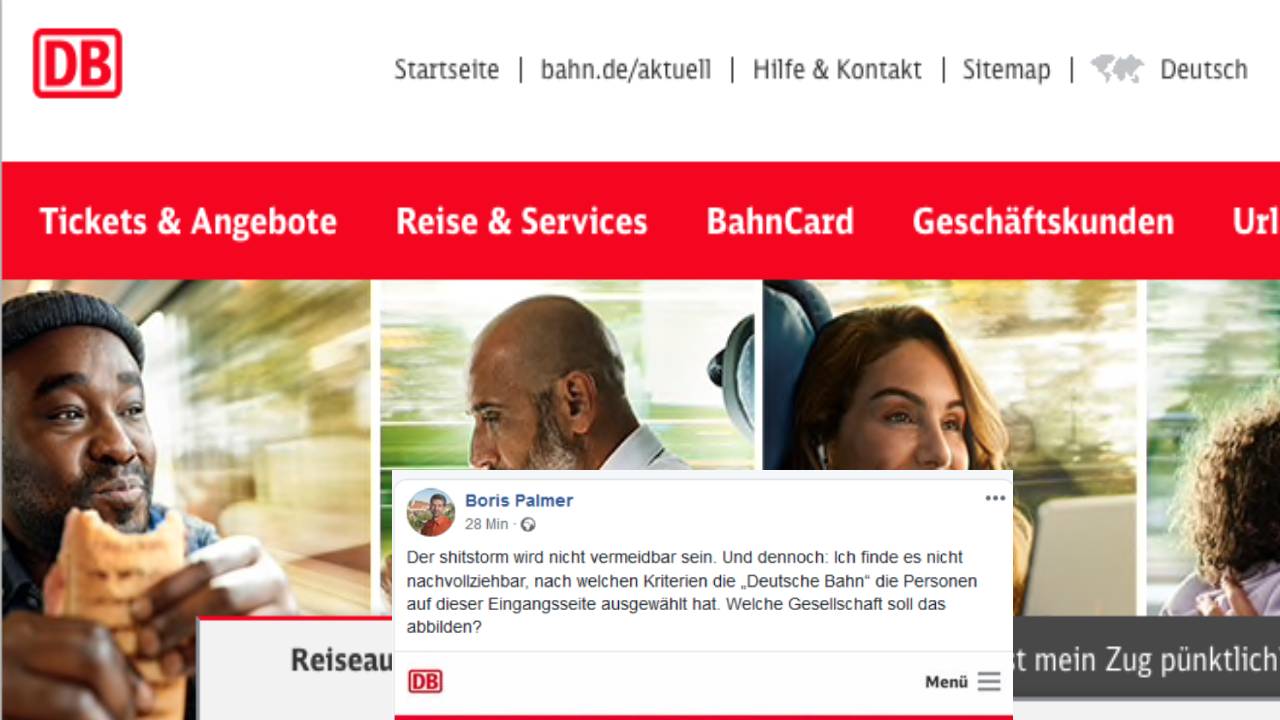Open the bahn.de/aktuell link

[626, 69]
